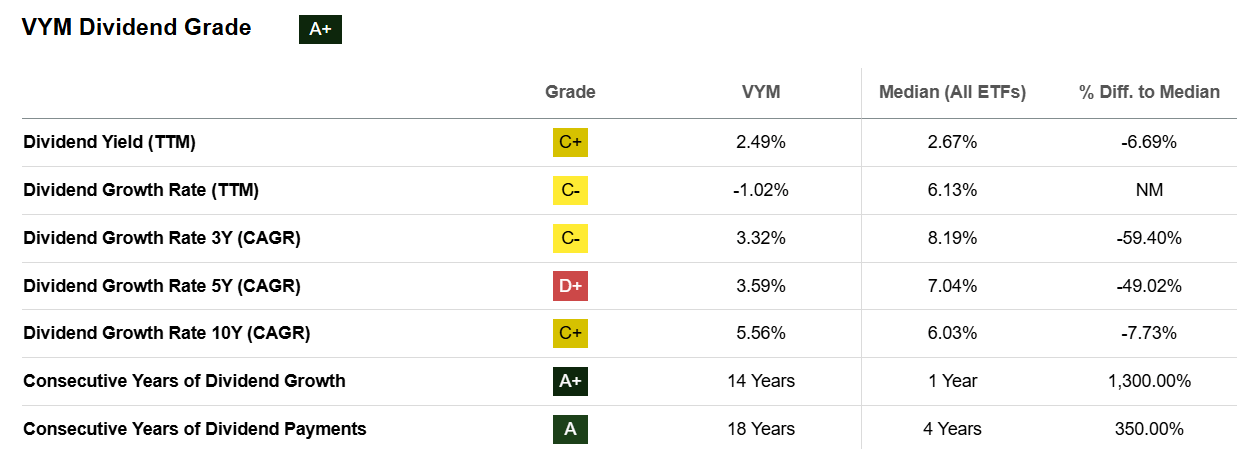This screenshot has width=1237, height=449.
Task: Open Consecutive Years of Dividend Growth label
Action: coord(184,381)
